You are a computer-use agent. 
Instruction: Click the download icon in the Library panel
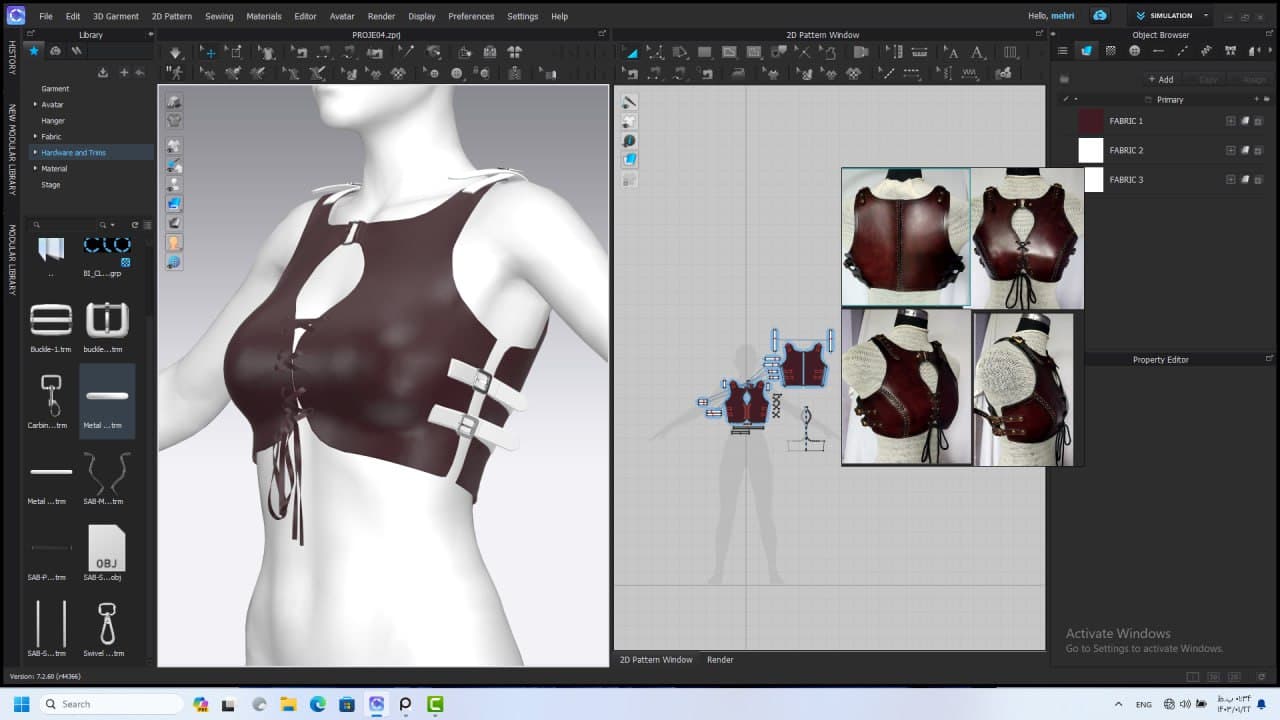(102, 72)
